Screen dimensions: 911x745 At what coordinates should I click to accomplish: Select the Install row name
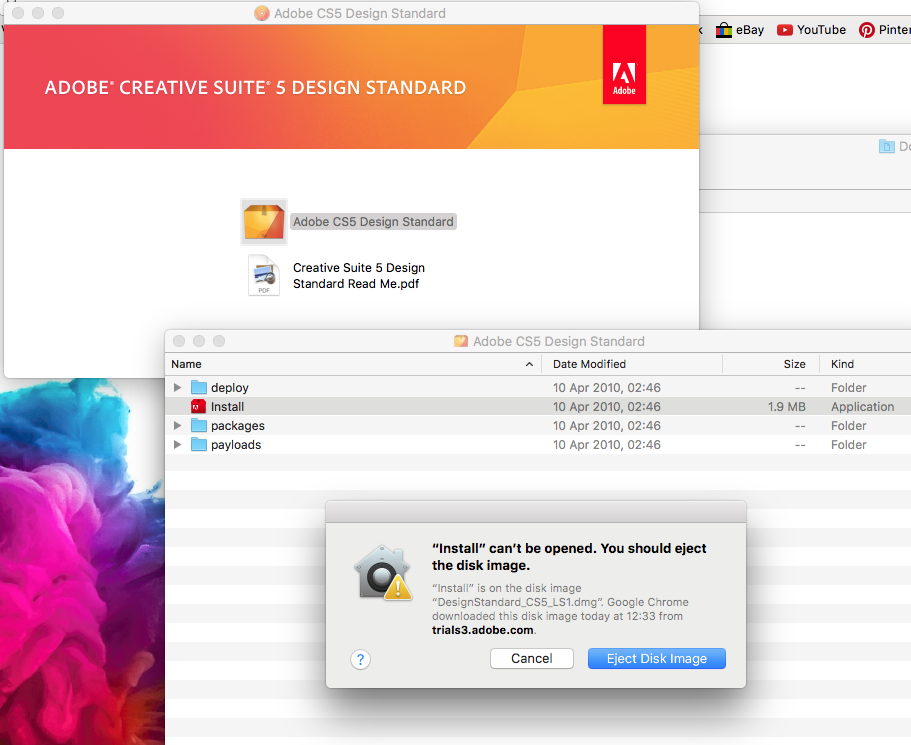click(x=227, y=407)
